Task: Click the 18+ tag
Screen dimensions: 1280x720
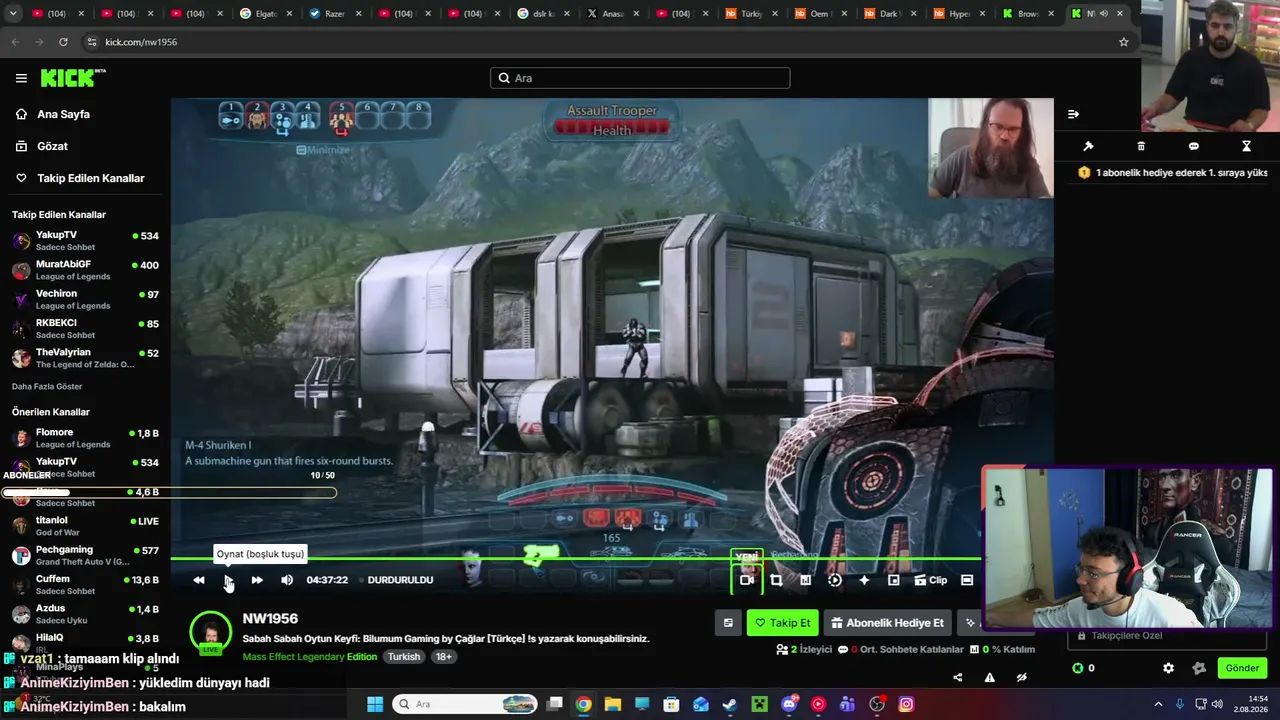Action: [x=444, y=657]
